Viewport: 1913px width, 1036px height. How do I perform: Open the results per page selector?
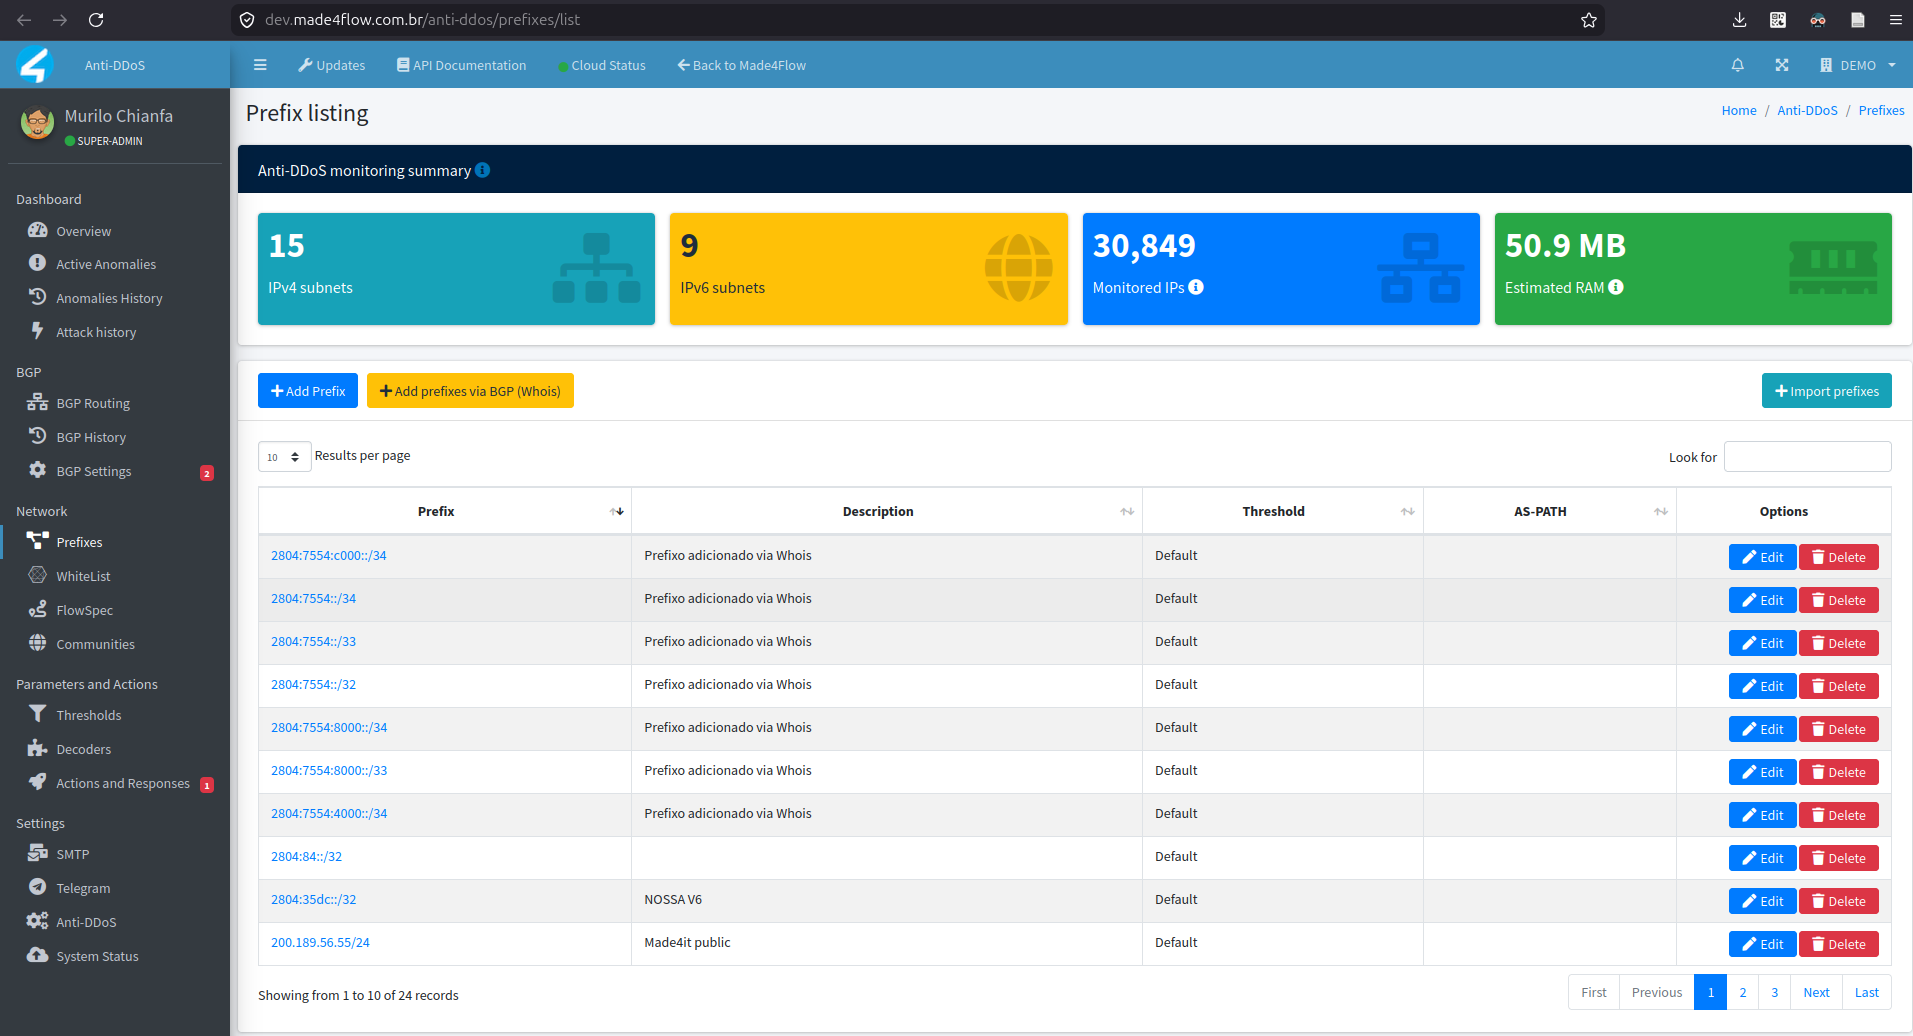coord(284,457)
